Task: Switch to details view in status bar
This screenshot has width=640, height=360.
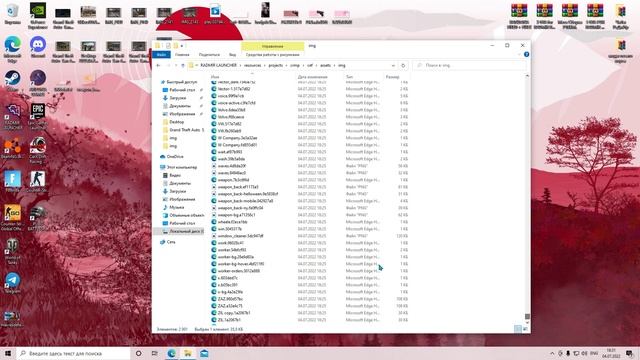Action: coord(517,329)
